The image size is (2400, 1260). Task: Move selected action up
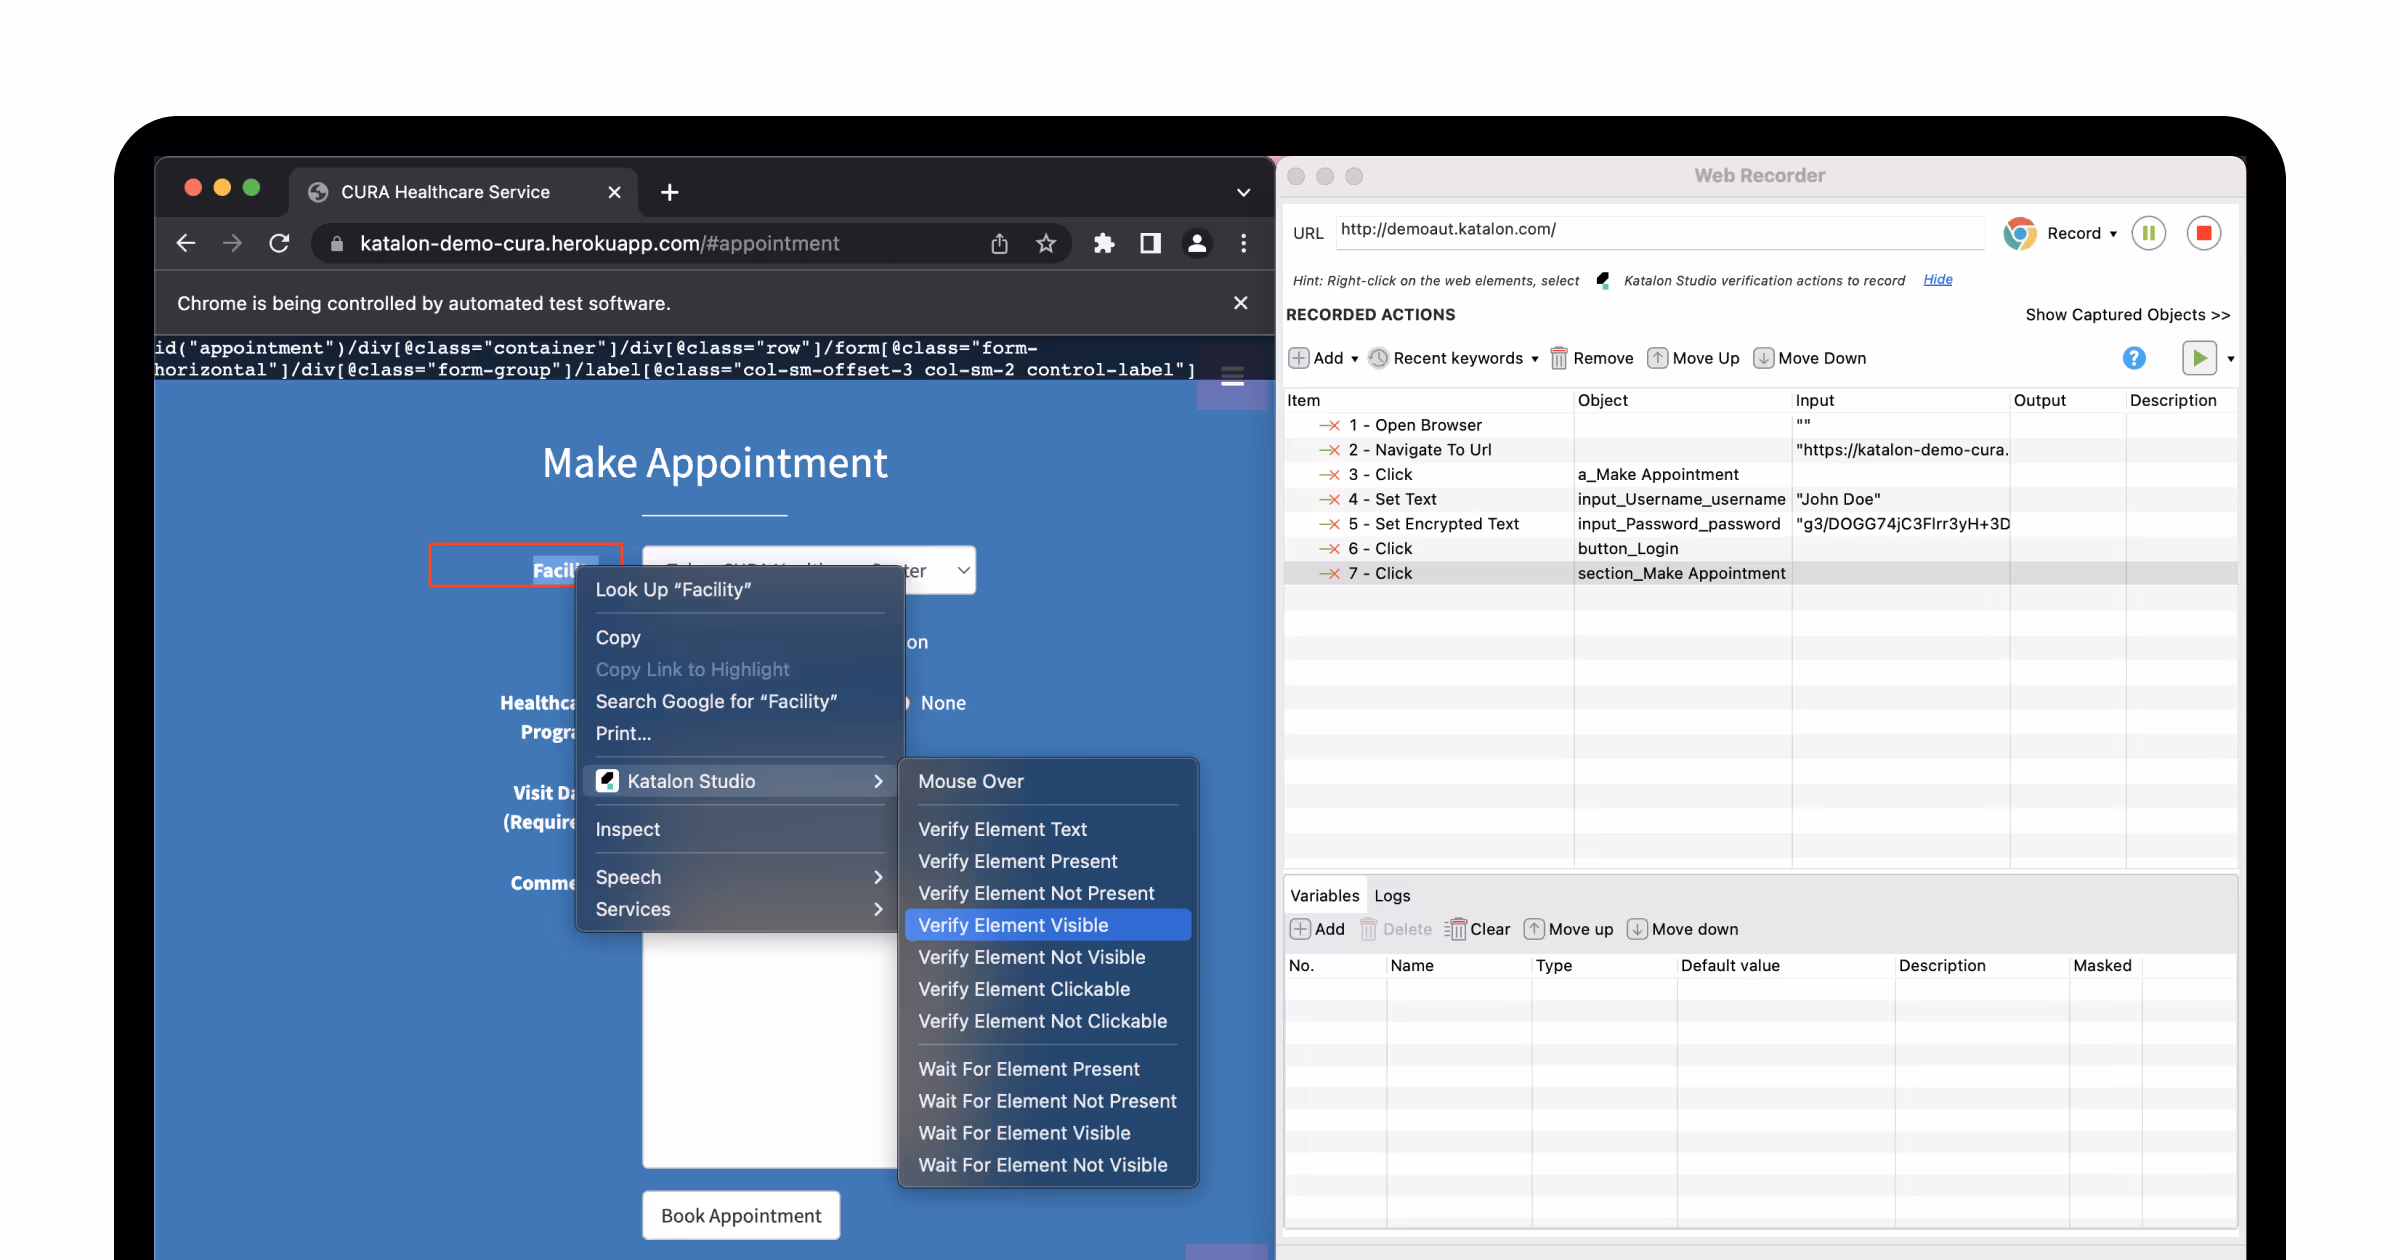click(x=1693, y=358)
